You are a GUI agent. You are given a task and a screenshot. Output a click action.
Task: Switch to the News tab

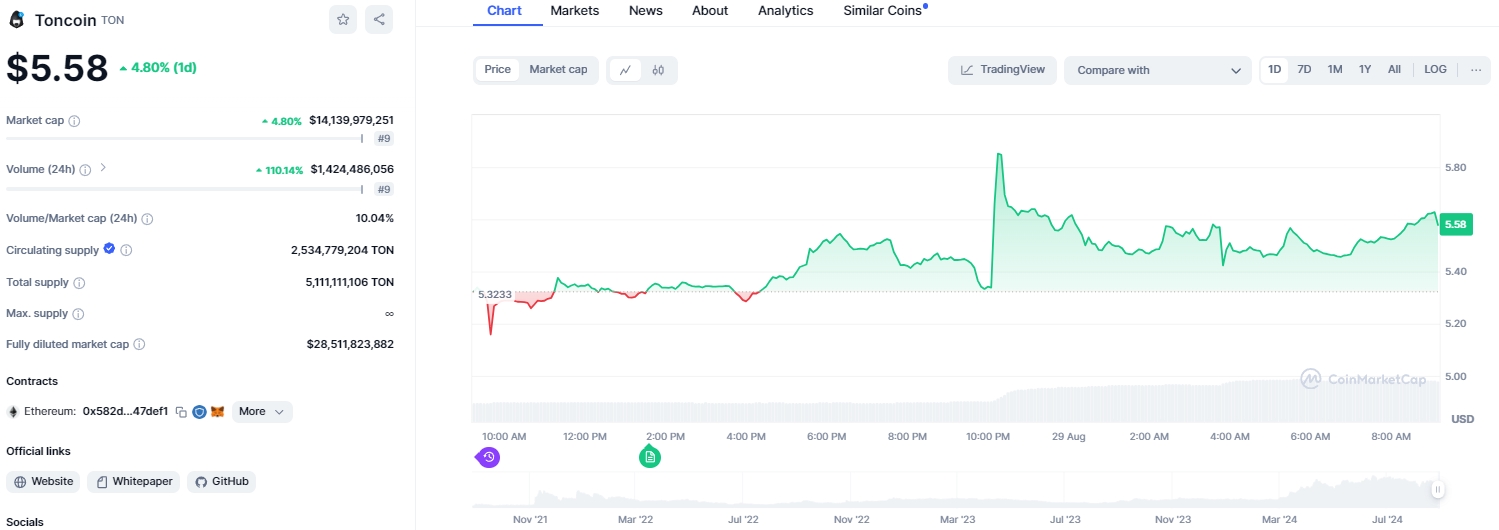point(646,11)
